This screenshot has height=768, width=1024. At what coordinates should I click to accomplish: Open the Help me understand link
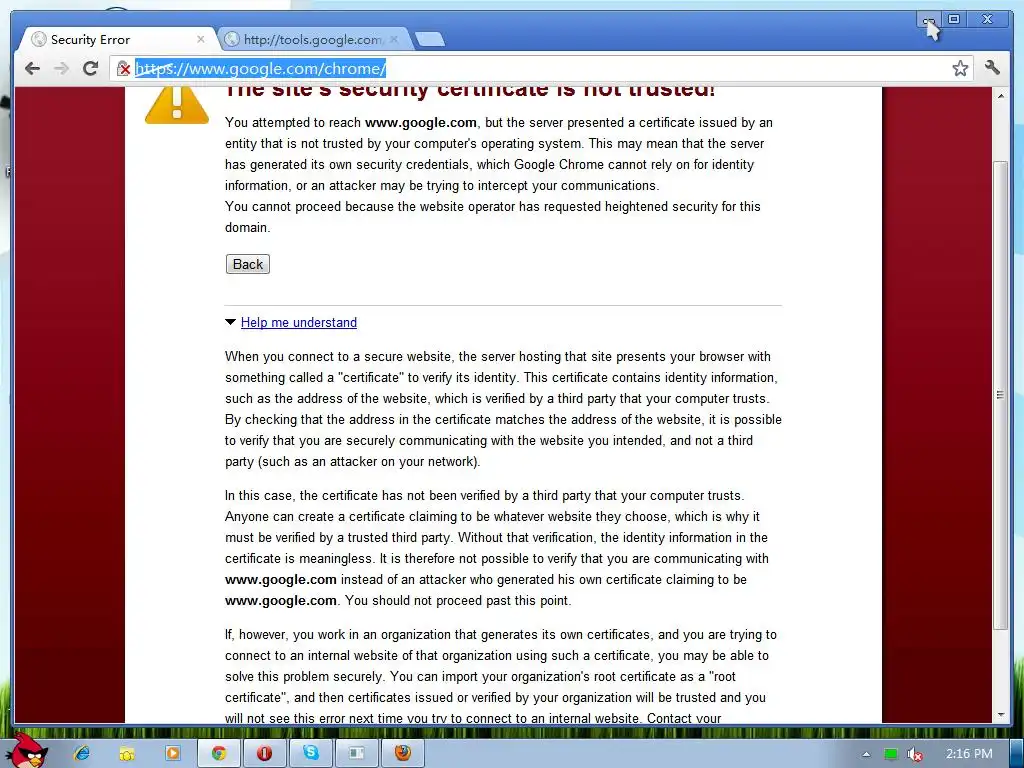[298, 322]
